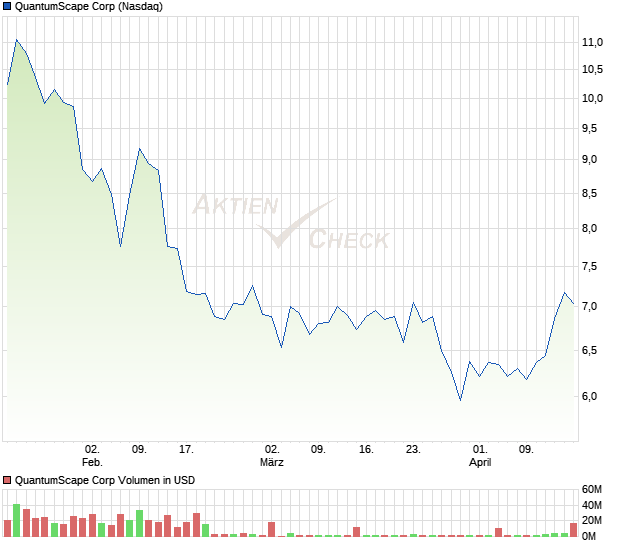This screenshot has width=620, height=546.
Task: Click the 7,5 price axis label
Action: [x=589, y=266]
